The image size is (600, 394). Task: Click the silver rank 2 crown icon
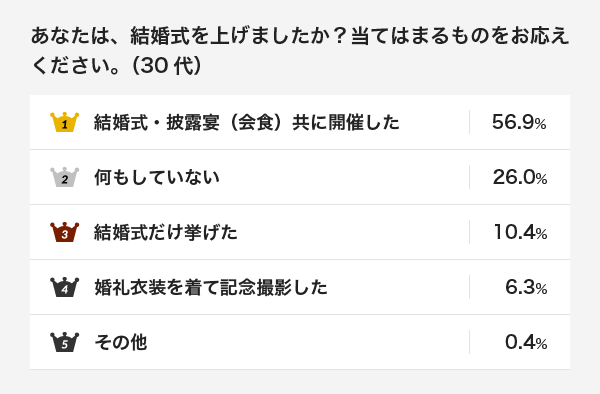pyautogui.click(x=65, y=177)
